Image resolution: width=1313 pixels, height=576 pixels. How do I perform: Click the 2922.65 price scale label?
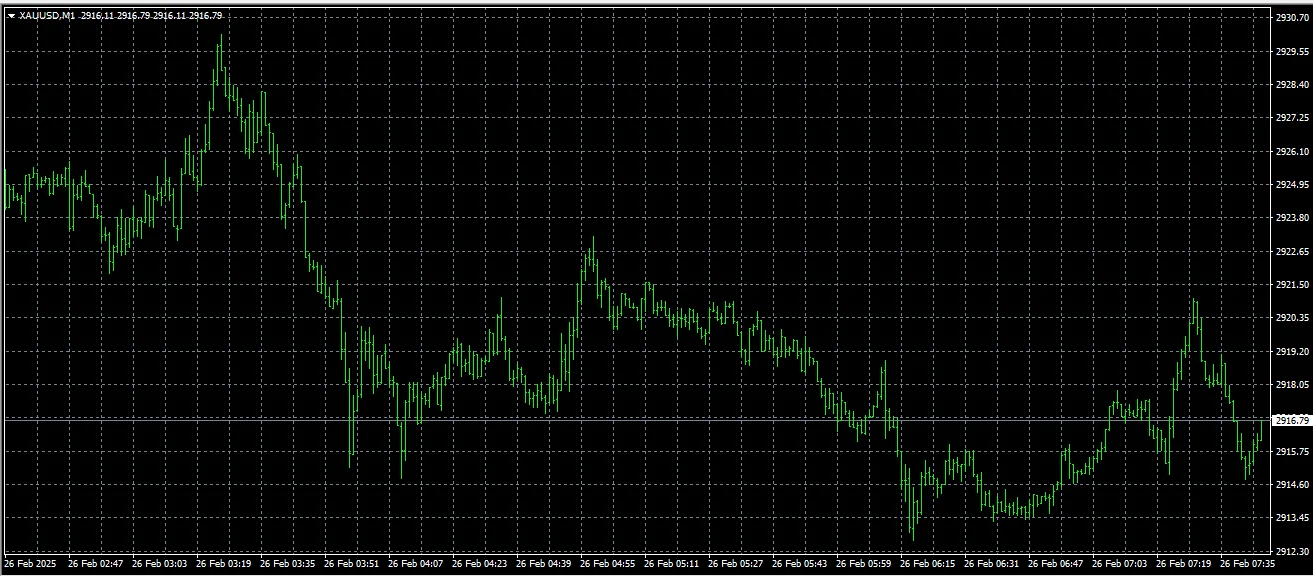click(1293, 251)
